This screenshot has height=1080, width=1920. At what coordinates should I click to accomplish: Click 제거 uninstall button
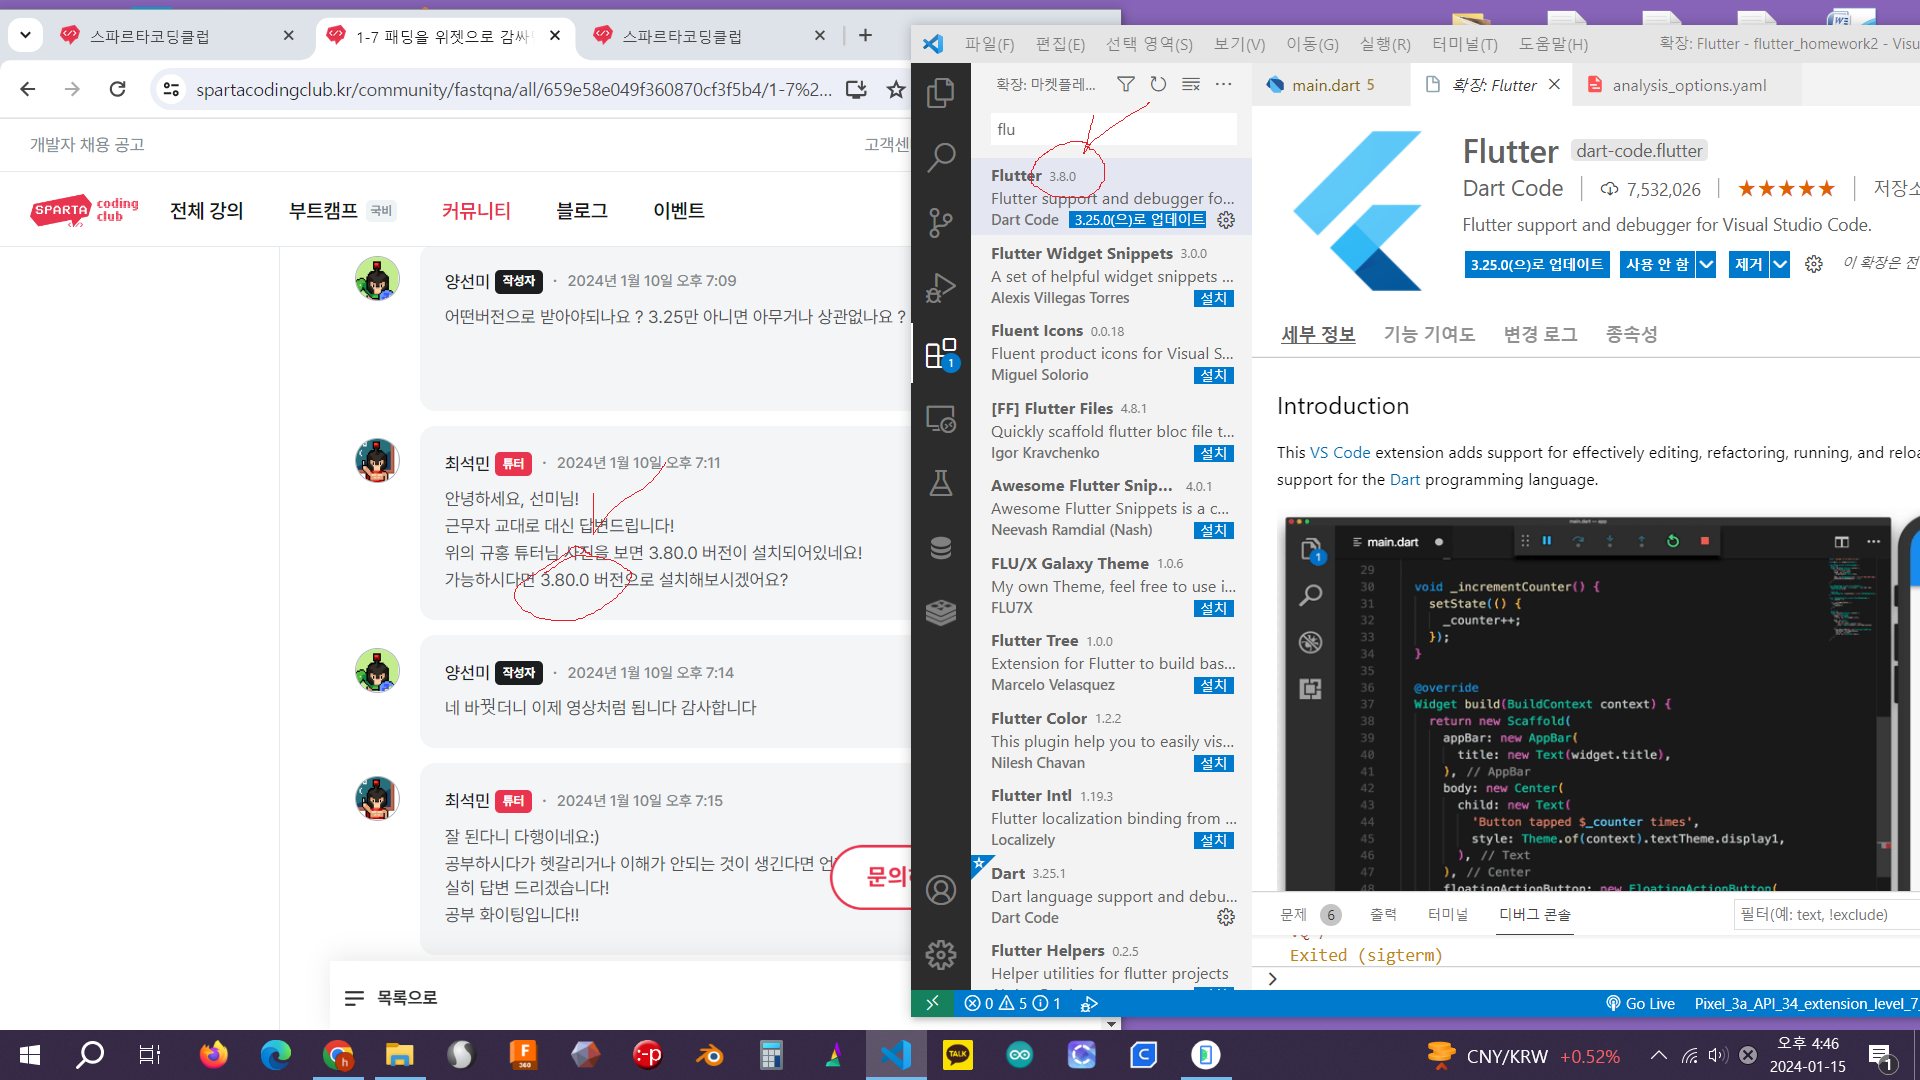(x=1749, y=265)
